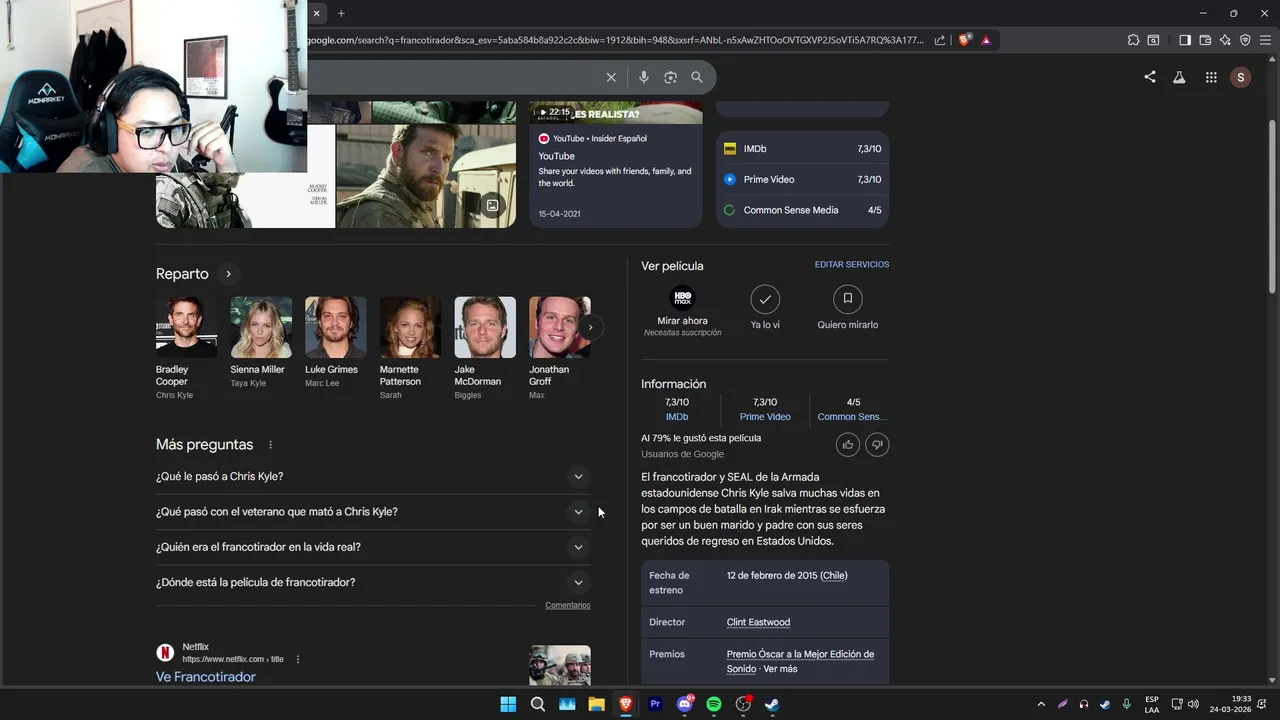Open IMDb link under Información
Screen dimensions: 1280x720
coord(677,417)
